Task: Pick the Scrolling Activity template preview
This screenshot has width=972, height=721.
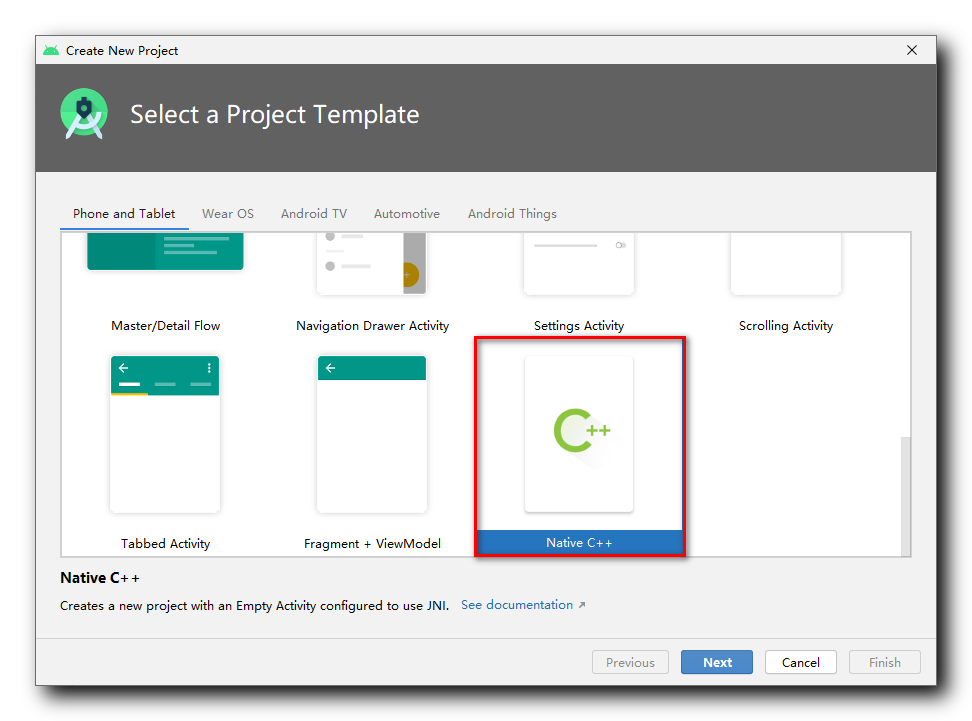Action: [785, 263]
